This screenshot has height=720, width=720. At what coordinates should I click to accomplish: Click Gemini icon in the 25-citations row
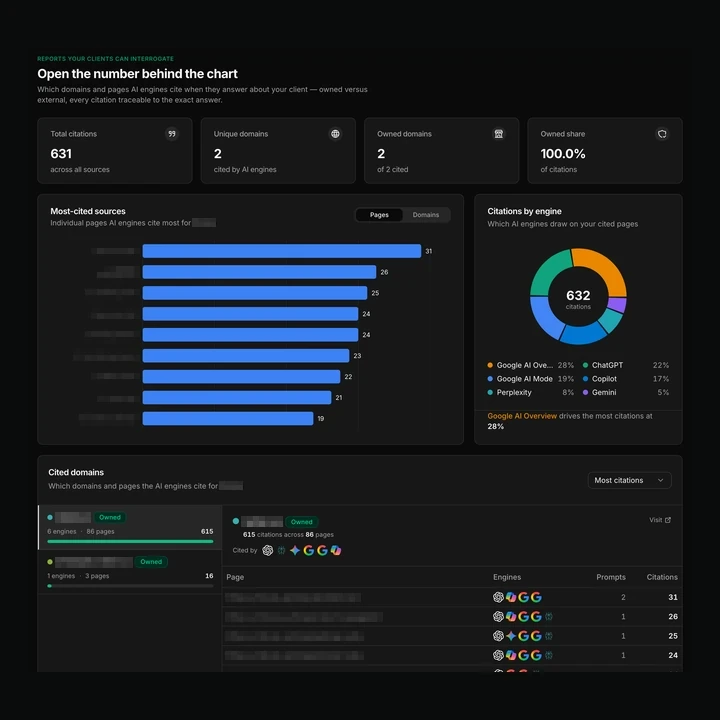point(511,636)
